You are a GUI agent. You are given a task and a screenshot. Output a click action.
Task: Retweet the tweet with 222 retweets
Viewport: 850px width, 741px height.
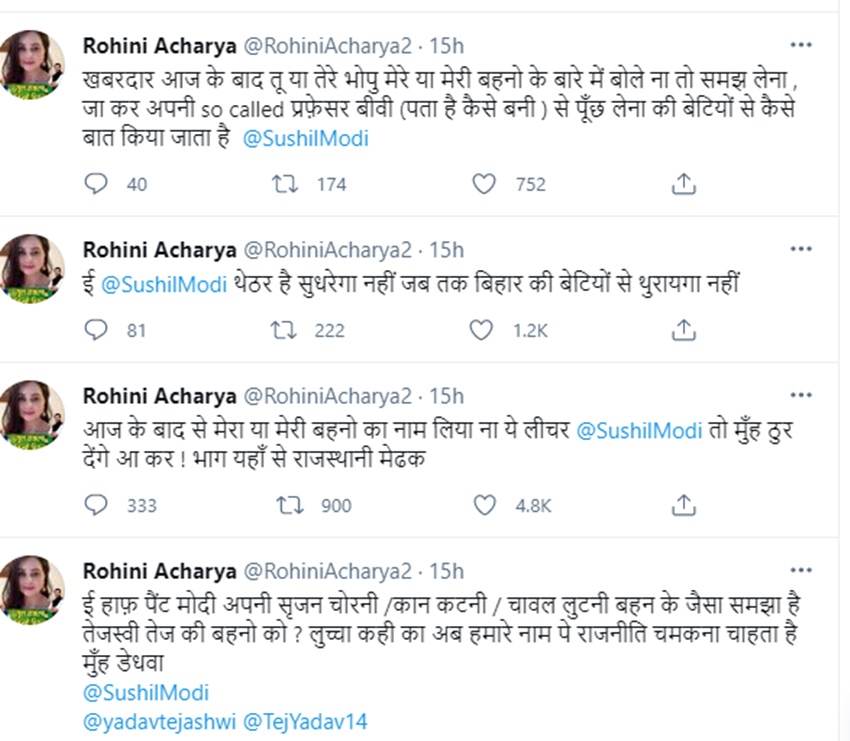(x=288, y=329)
